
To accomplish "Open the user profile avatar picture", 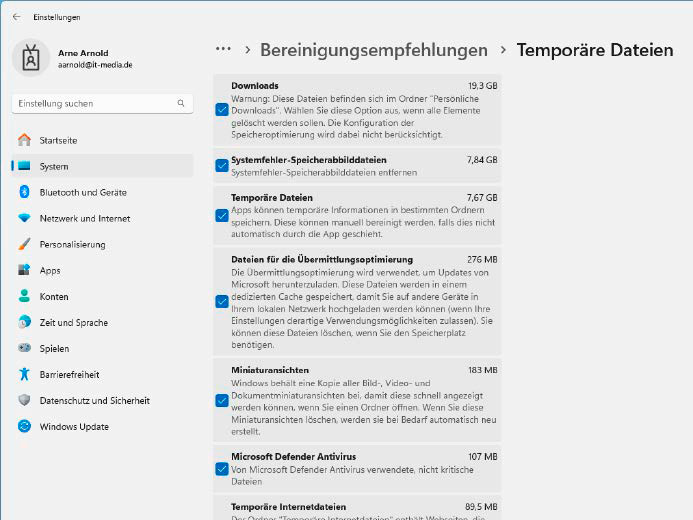I will pyautogui.click(x=30, y=58).
